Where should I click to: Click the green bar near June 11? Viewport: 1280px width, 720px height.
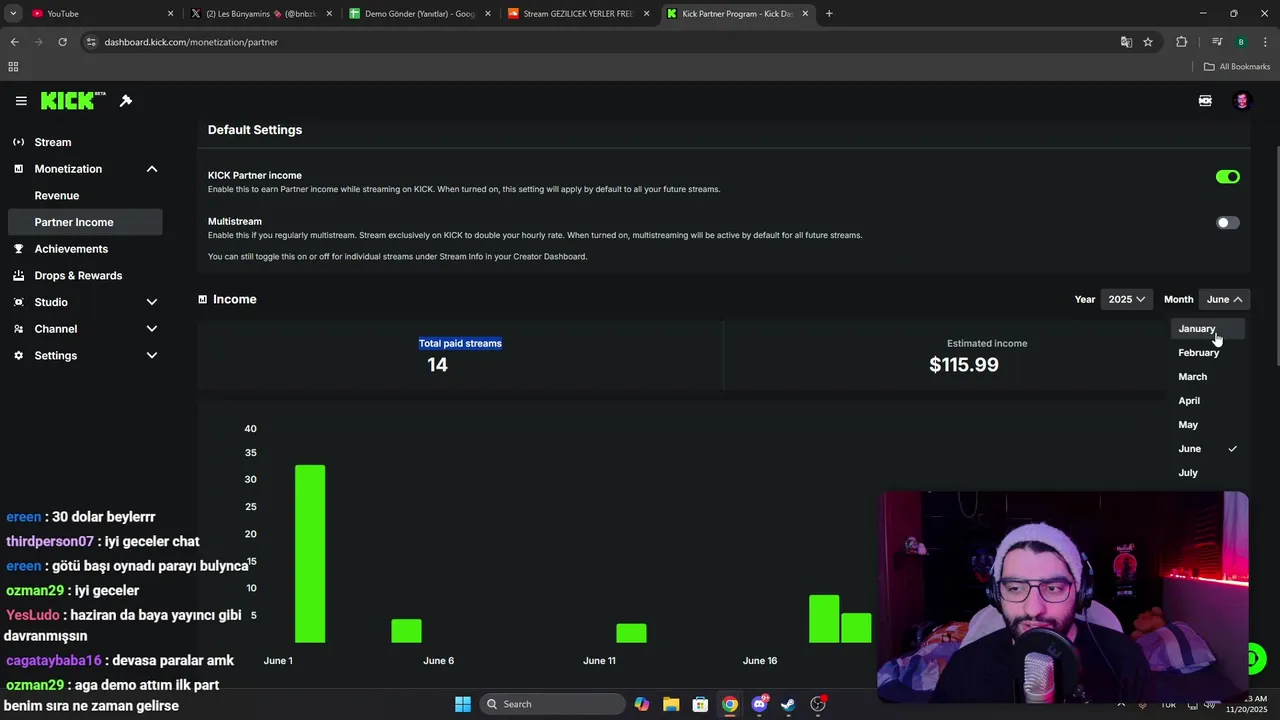click(631, 633)
